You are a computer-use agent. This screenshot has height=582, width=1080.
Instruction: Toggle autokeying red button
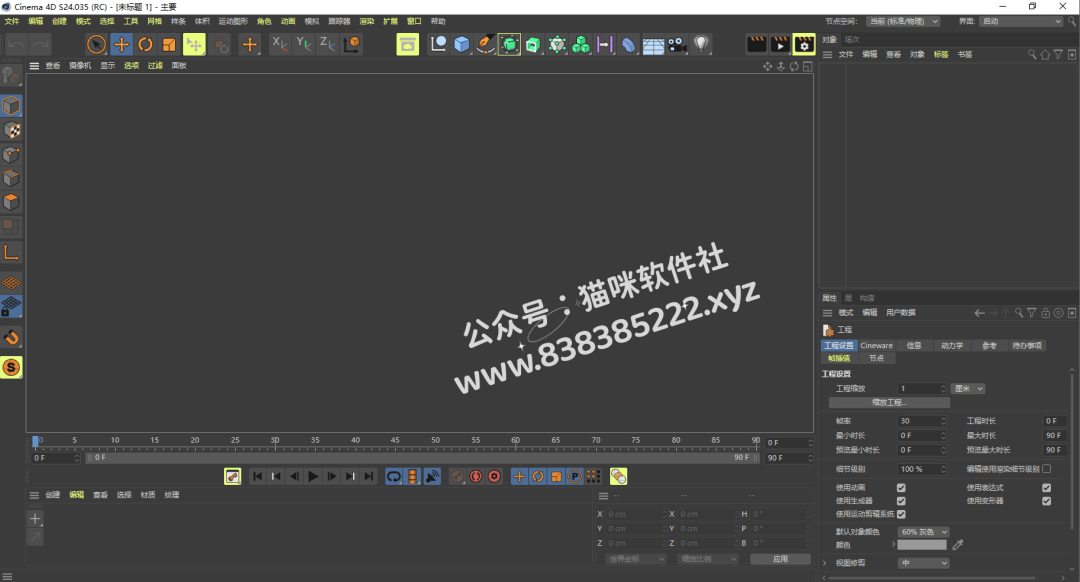tap(476, 477)
